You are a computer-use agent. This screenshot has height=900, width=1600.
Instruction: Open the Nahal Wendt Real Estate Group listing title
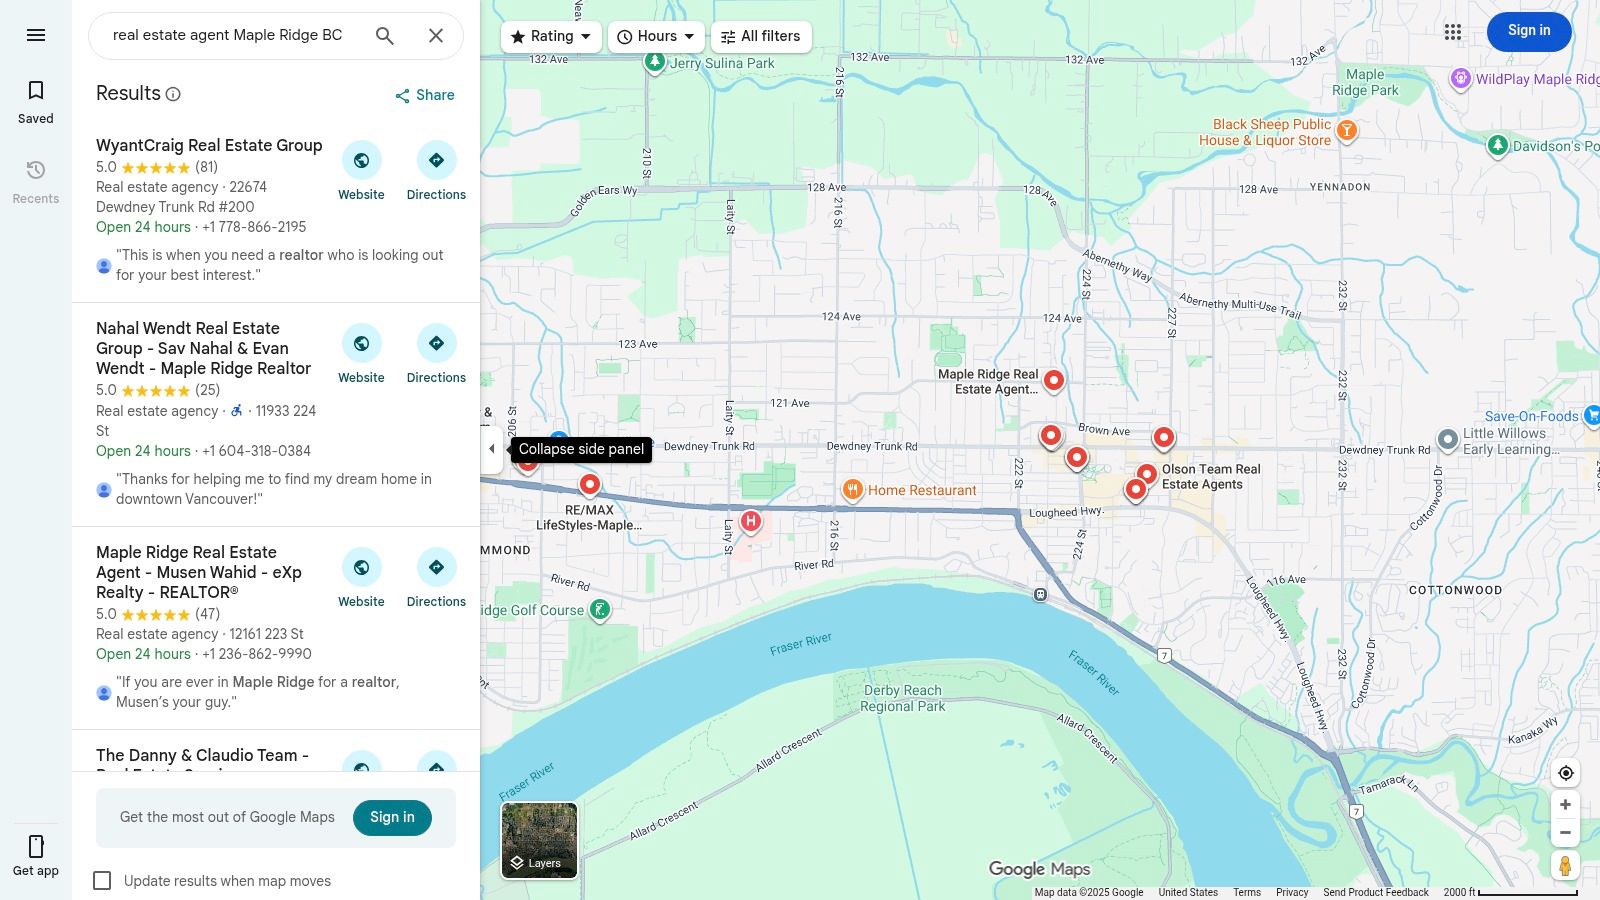pyautogui.click(x=204, y=349)
